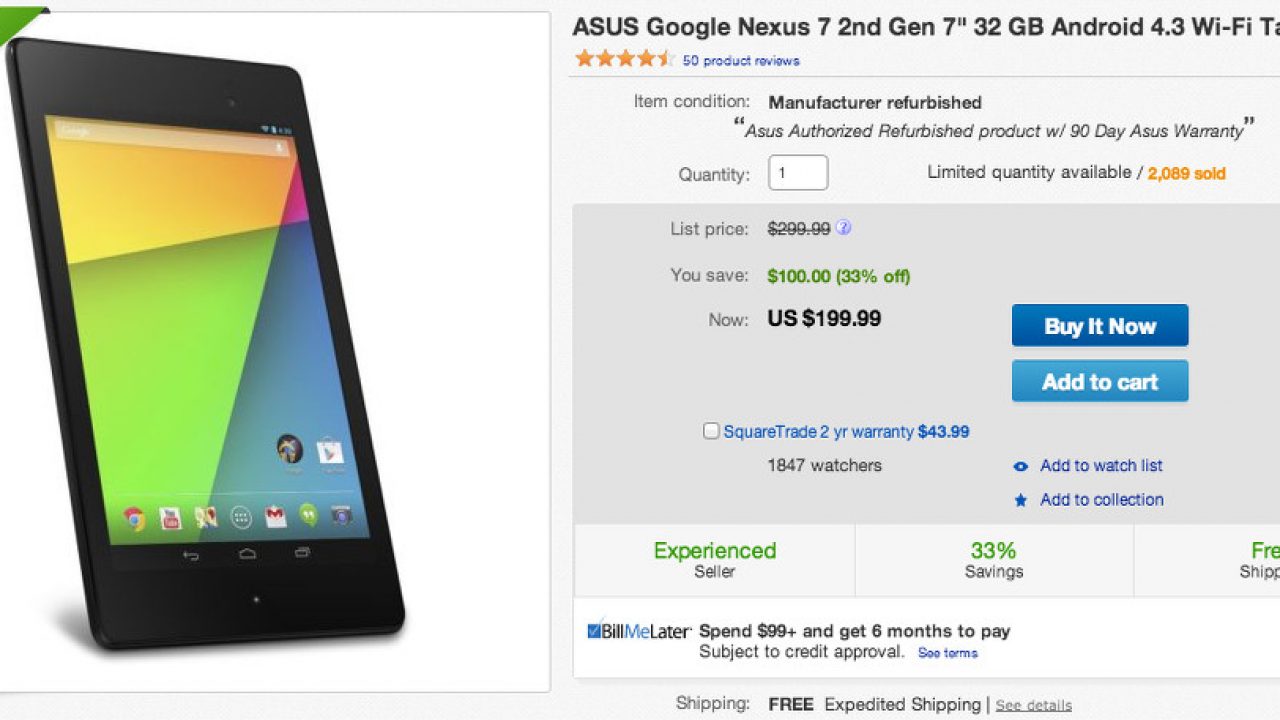Click the star icon beside Add to collection
Image resolution: width=1280 pixels, height=720 pixels.
pos(1020,500)
